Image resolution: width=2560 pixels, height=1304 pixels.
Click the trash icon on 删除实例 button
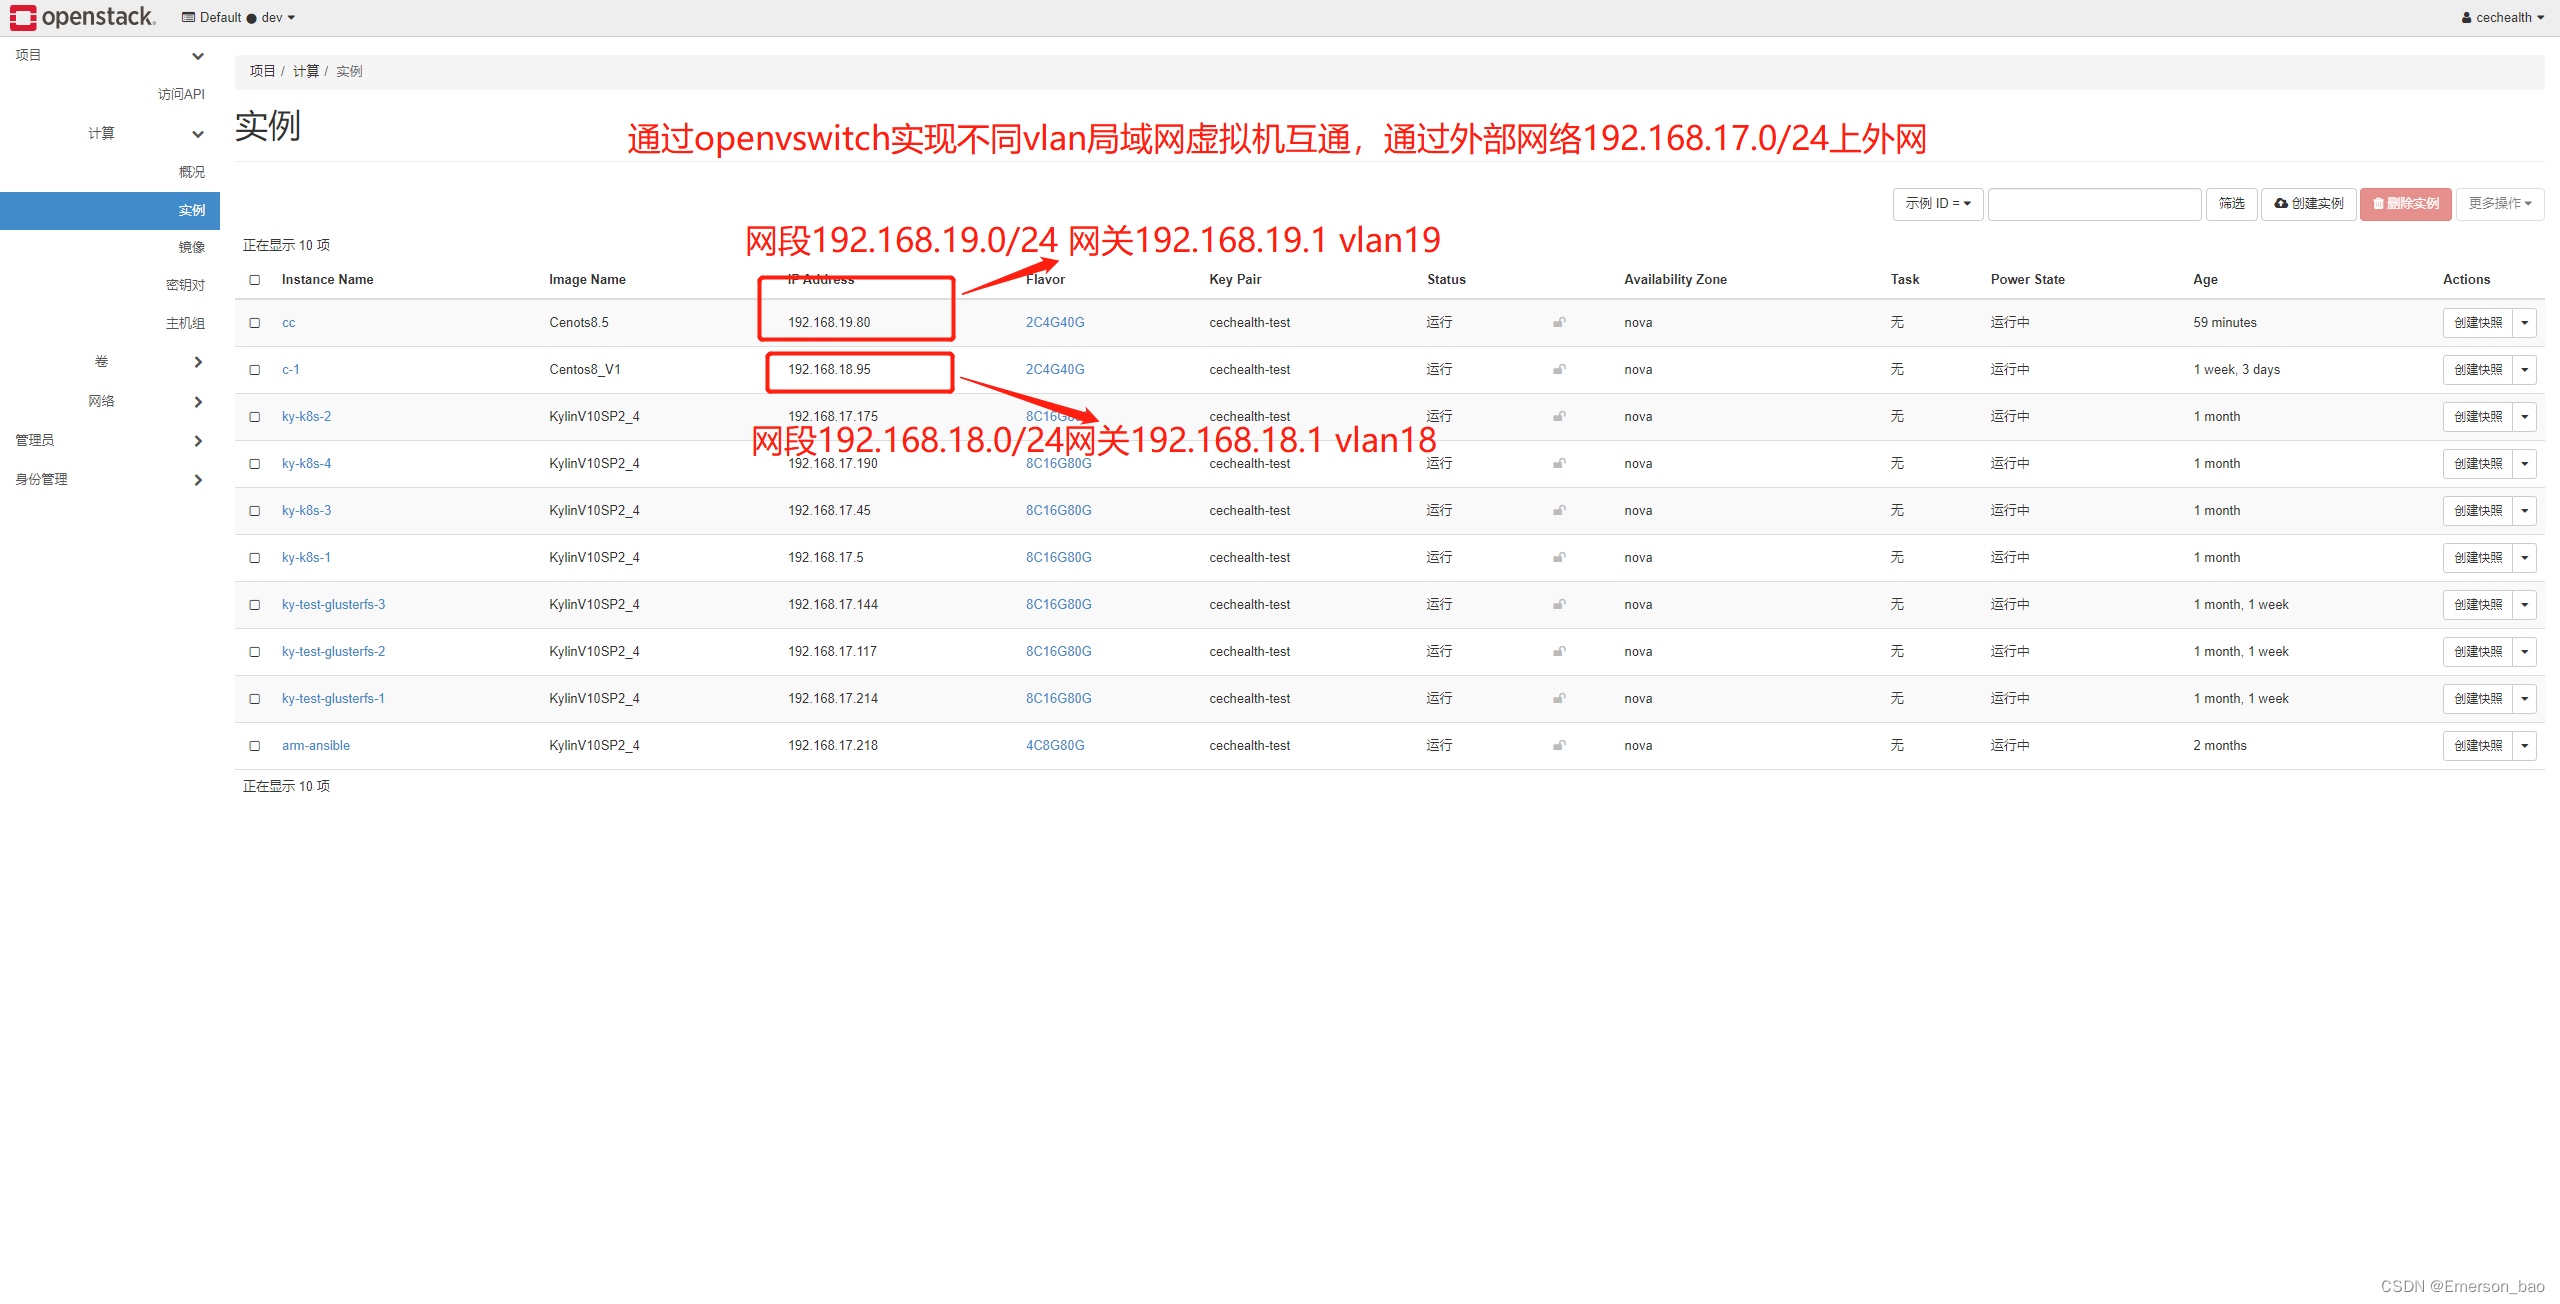2378,203
